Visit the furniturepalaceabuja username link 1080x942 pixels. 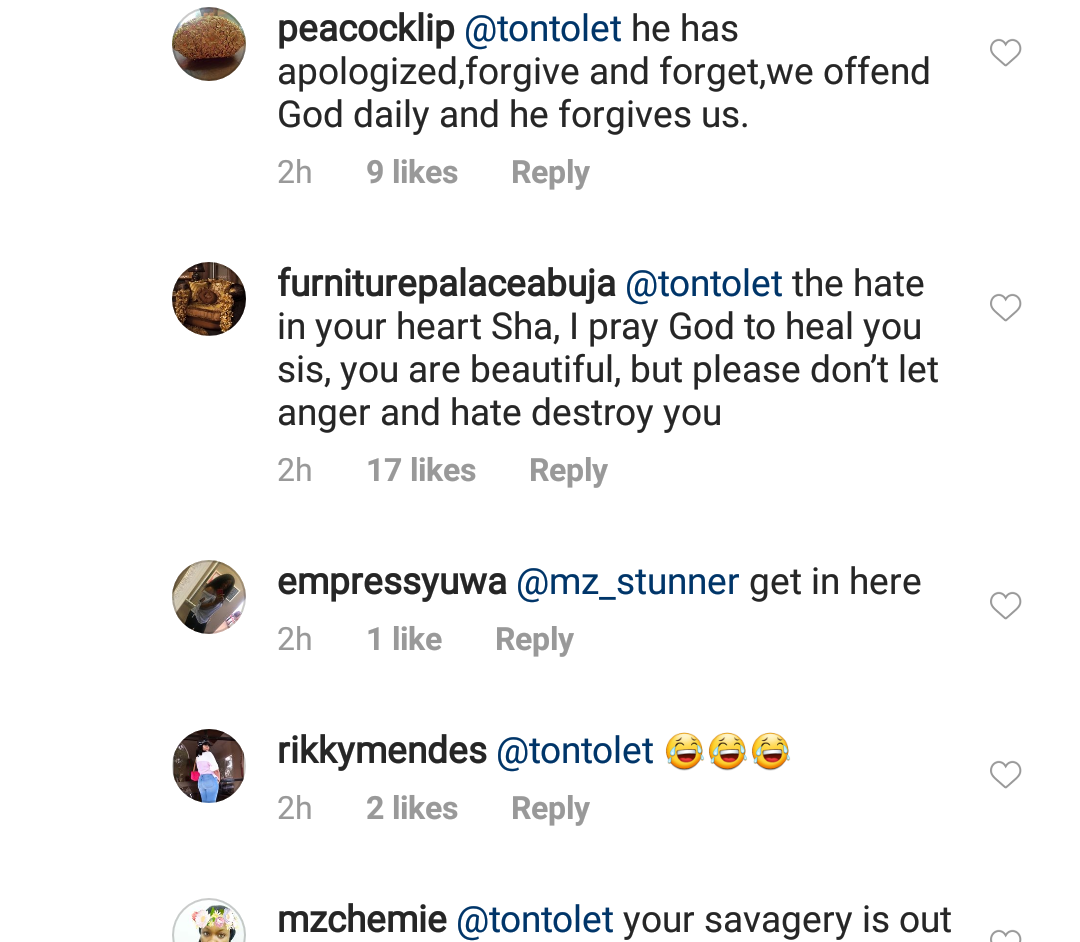[x=446, y=284]
